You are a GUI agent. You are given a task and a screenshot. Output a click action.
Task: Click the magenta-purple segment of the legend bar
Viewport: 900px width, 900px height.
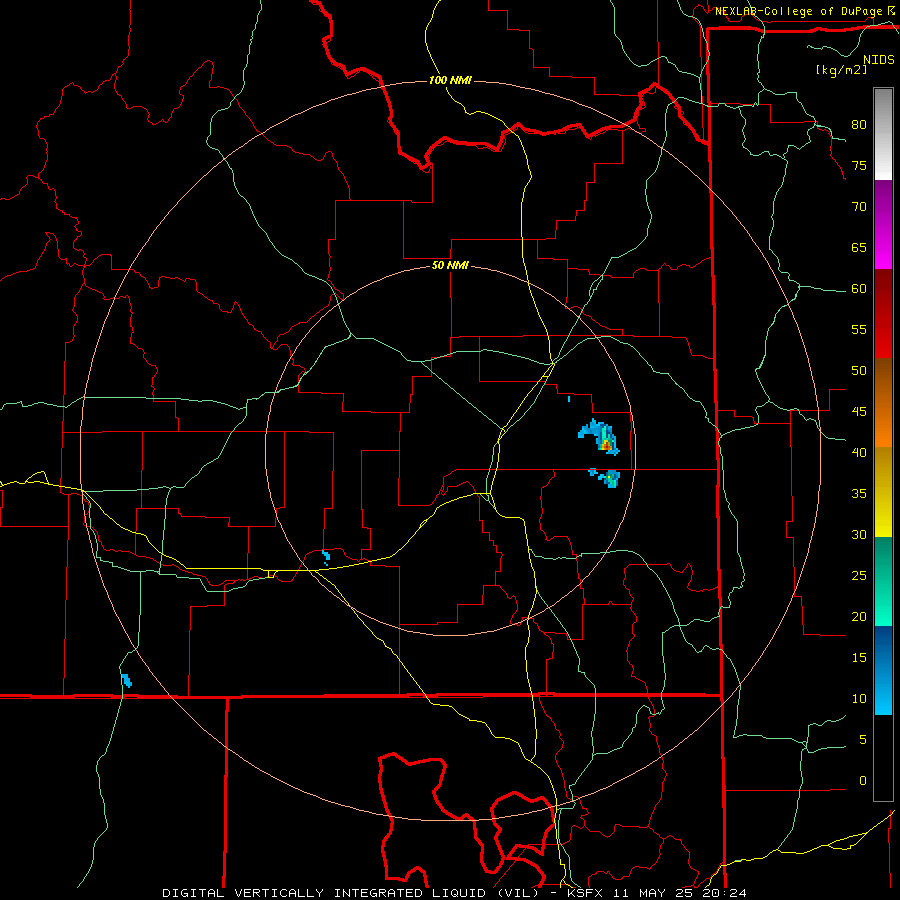click(x=883, y=225)
